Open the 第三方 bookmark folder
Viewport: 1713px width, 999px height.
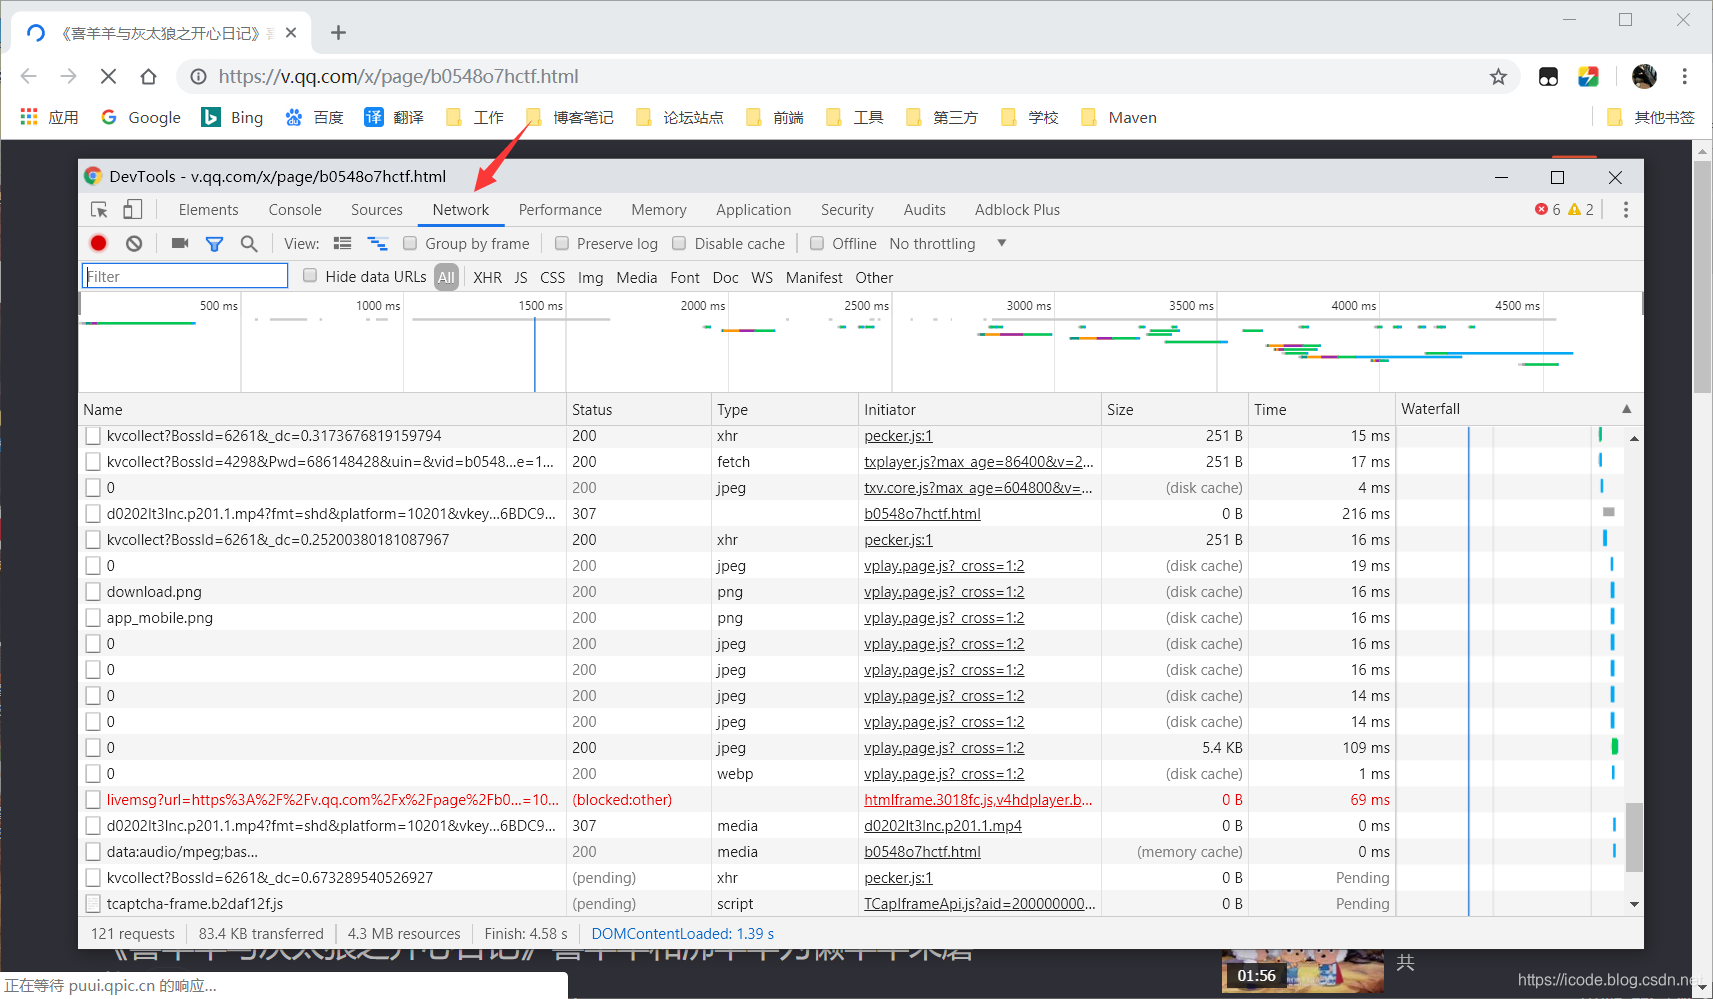pos(942,117)
